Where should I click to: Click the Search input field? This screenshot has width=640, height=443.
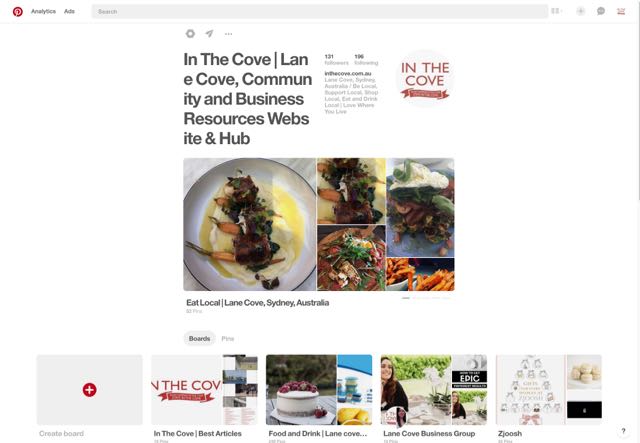[320, 11]
